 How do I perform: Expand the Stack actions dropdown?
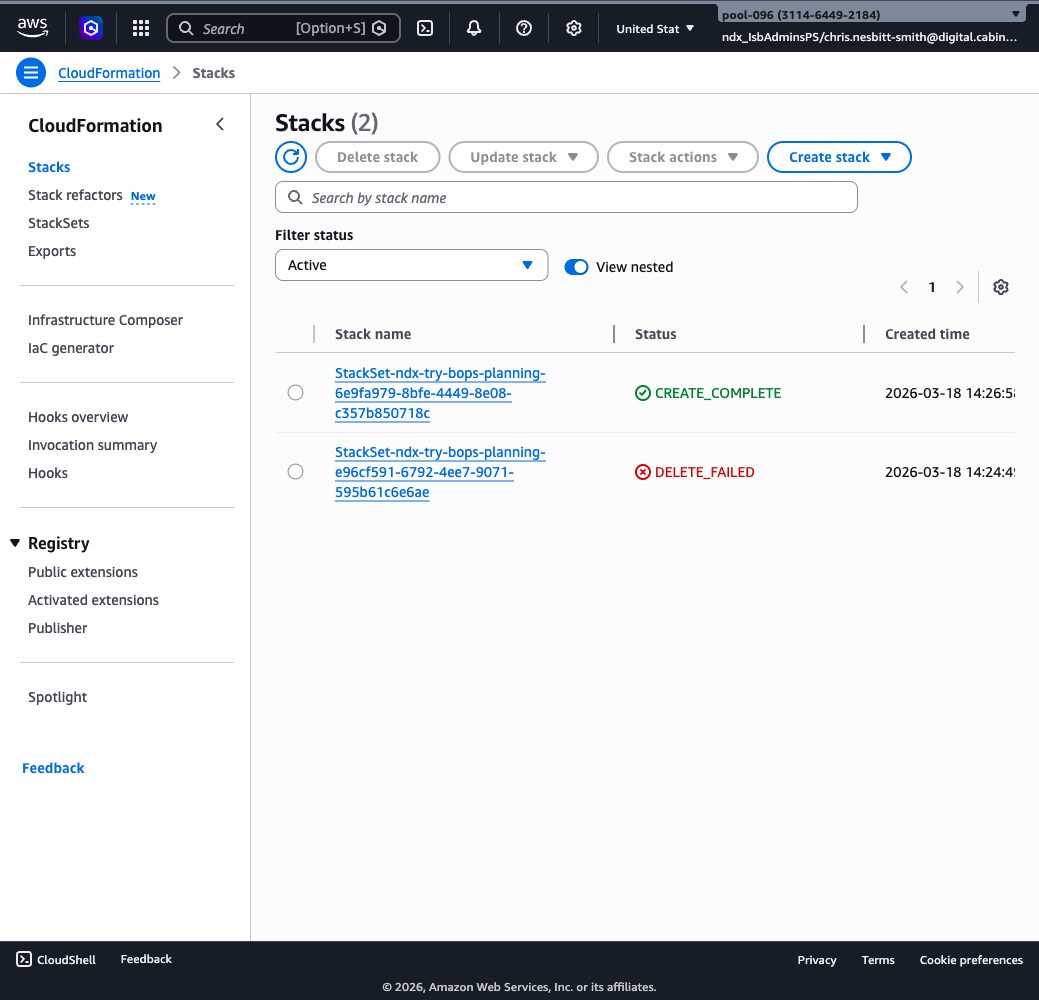pyautogui.click(x=683, y=157)
